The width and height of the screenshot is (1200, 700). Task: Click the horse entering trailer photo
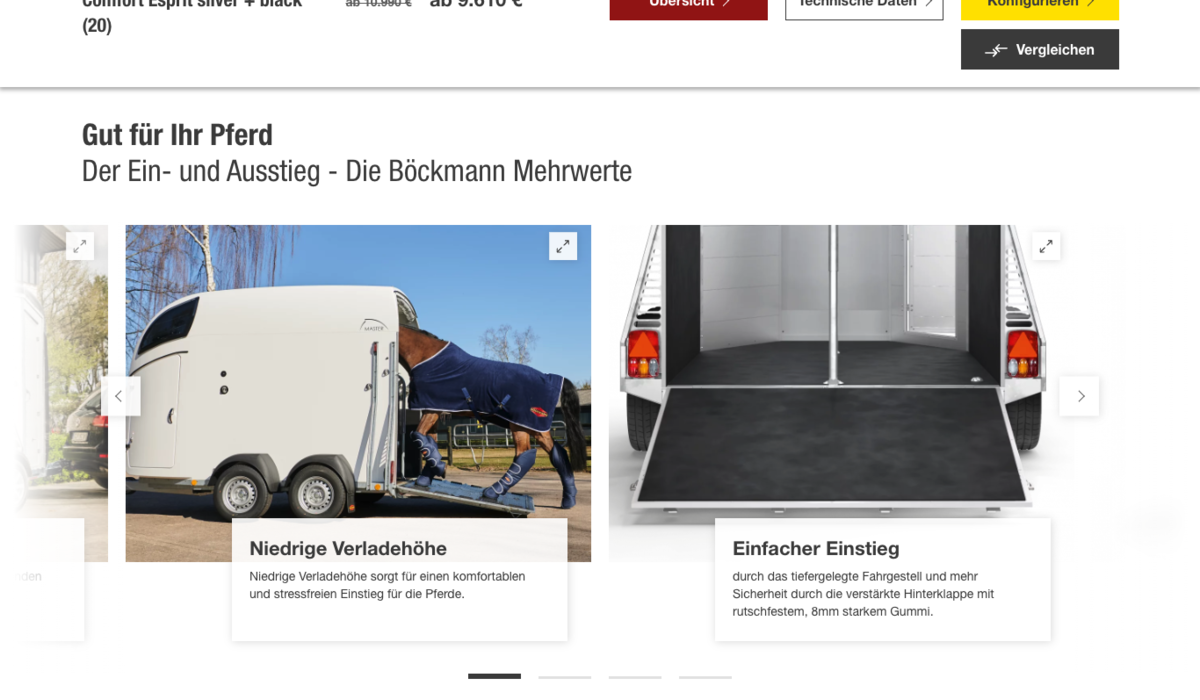358,380
